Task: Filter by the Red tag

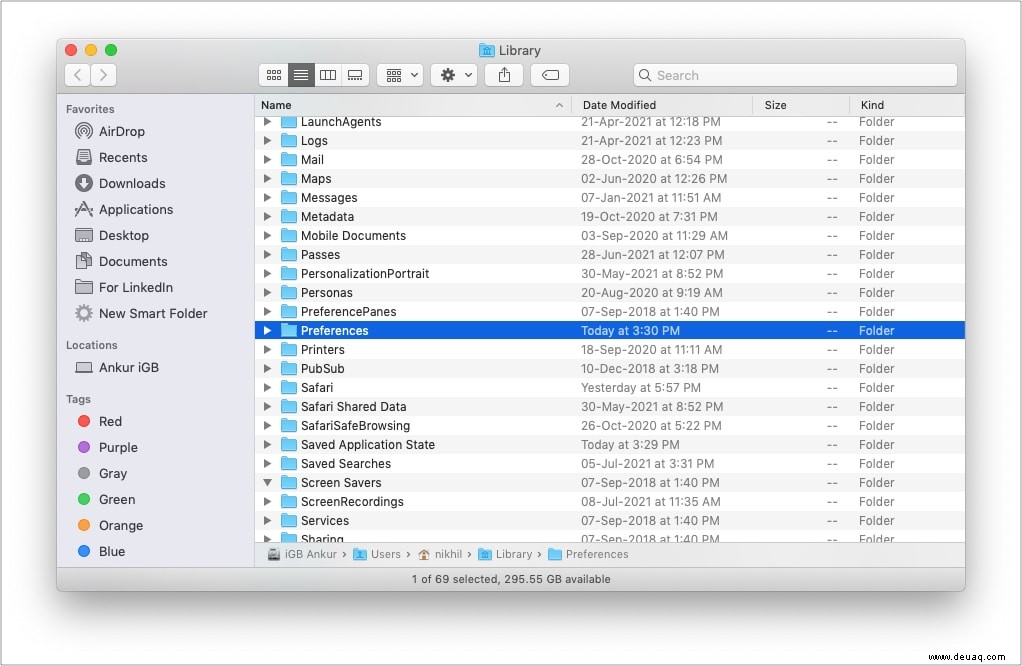Action: (x=100, y=422)
